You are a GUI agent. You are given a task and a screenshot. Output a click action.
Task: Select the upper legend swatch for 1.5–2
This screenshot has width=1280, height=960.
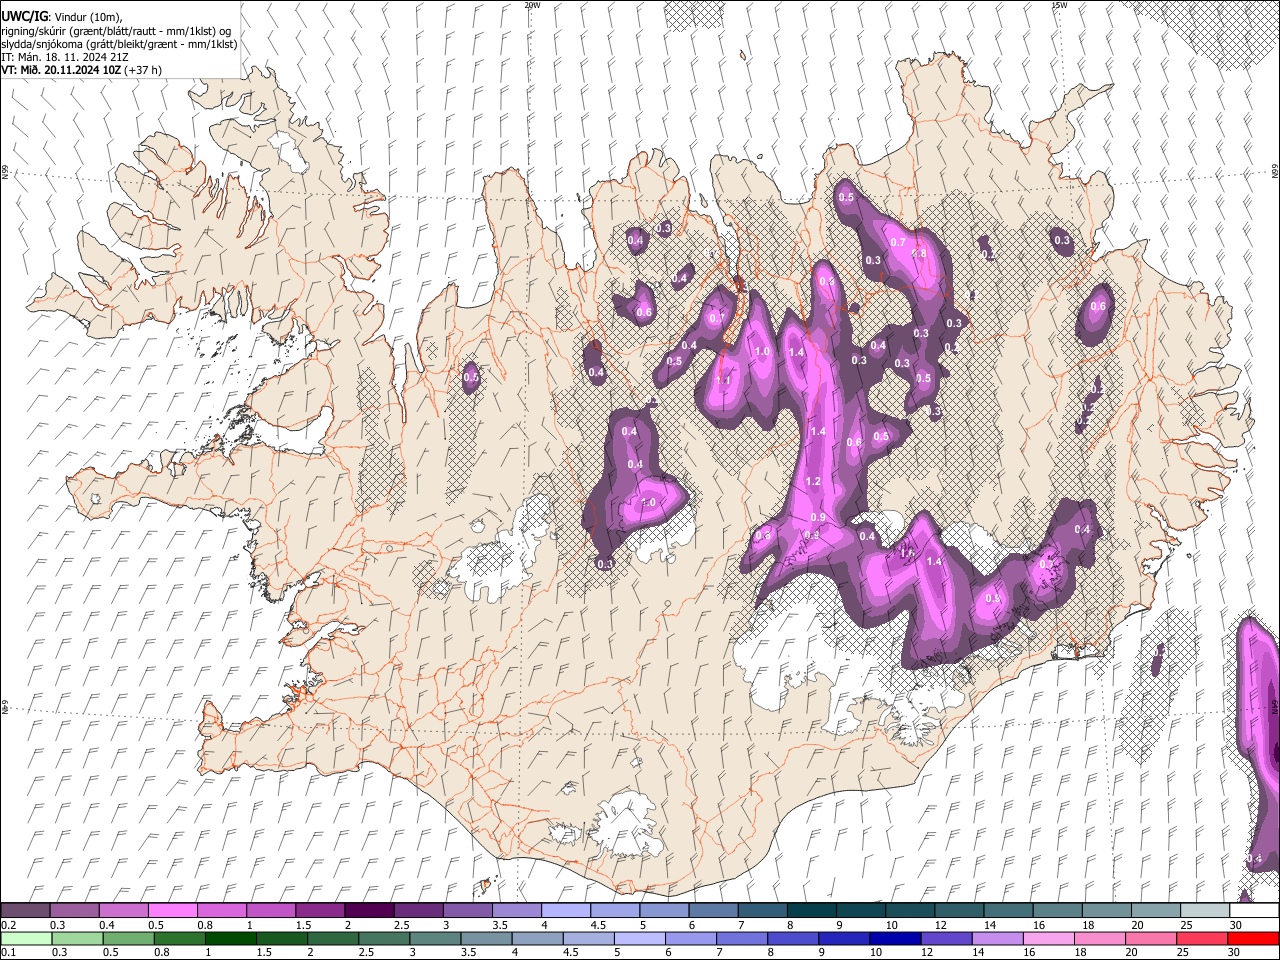[320, 911]
